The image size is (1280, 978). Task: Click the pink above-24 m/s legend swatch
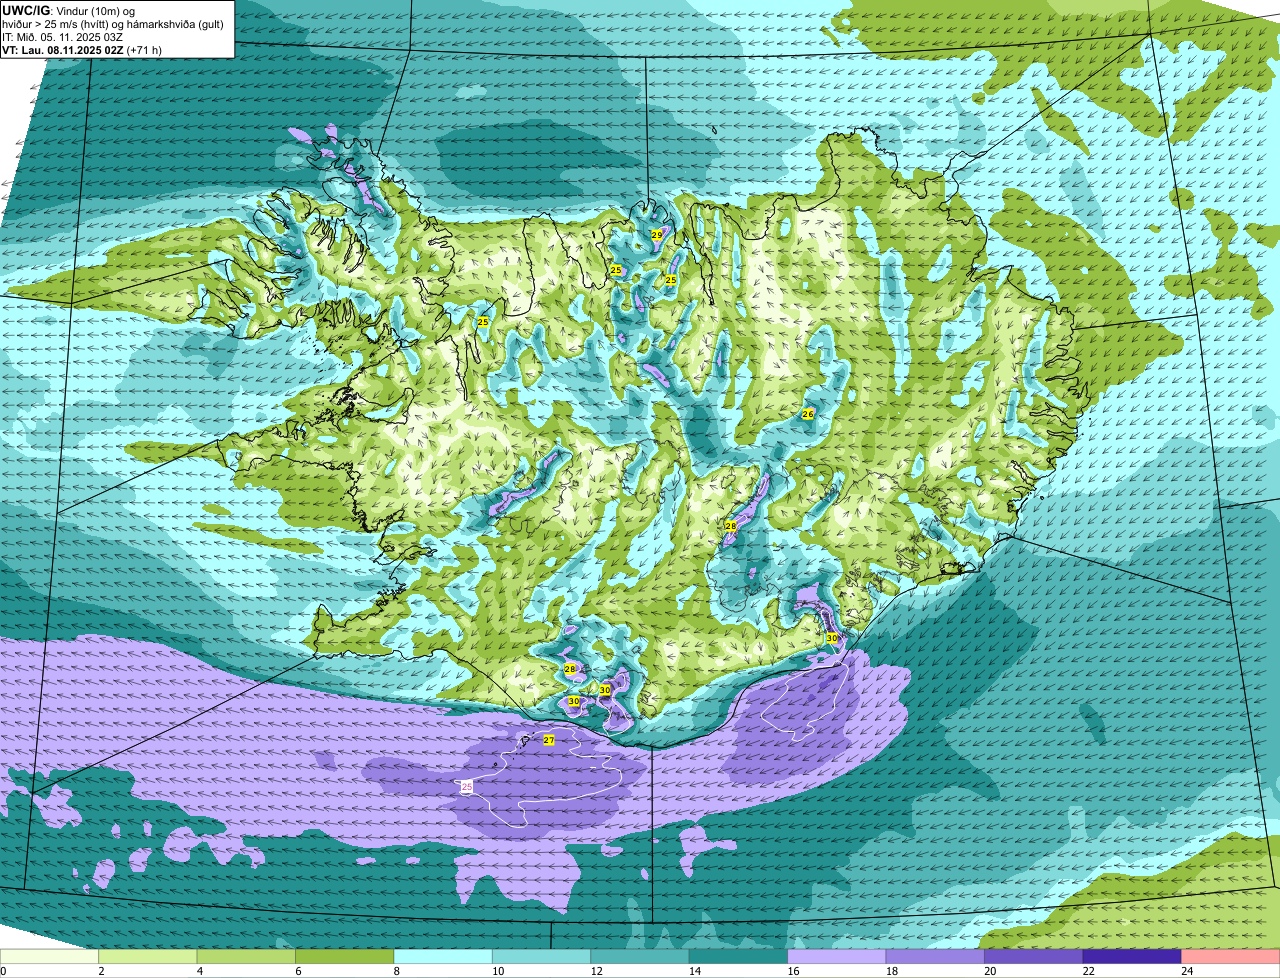(1230, 956)
